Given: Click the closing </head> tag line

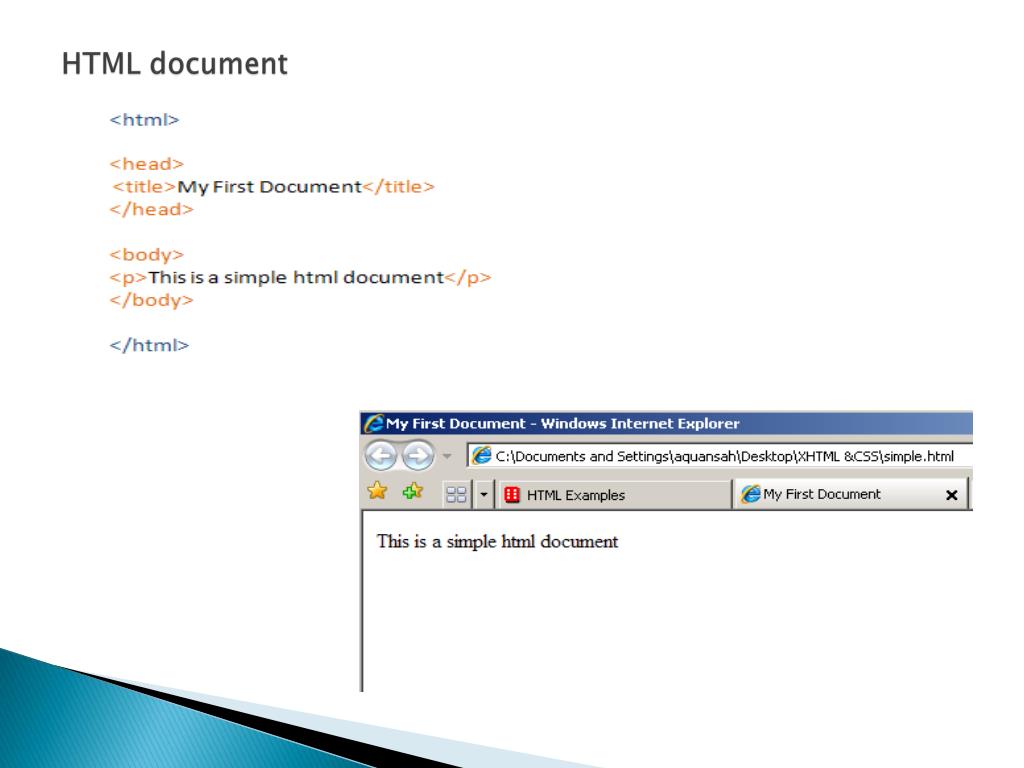Looking at the screenshot, I should point(152,209).
